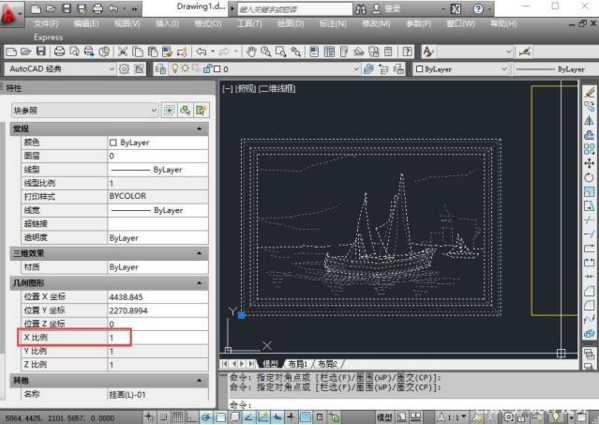Click the Mirror tool icon

(589, 121)
